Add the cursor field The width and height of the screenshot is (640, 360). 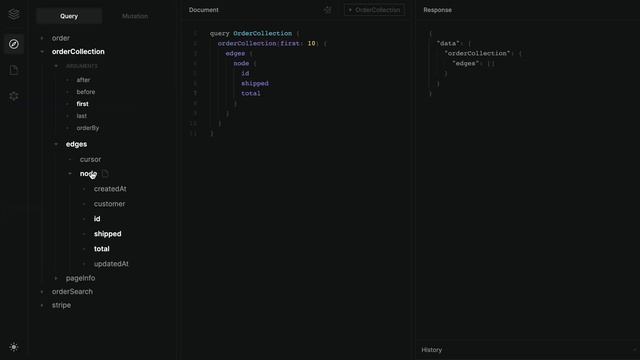click(x=90, y=159)
